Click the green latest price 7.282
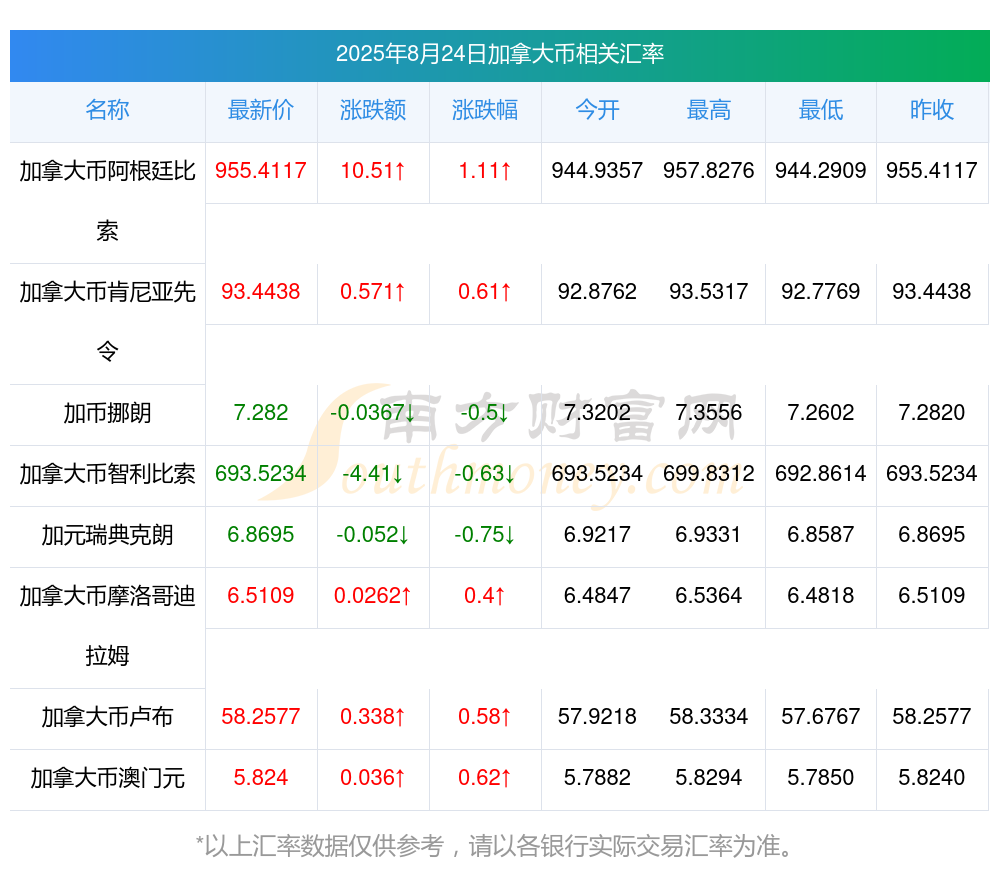 pyautogui.click(x=261, y=413)
